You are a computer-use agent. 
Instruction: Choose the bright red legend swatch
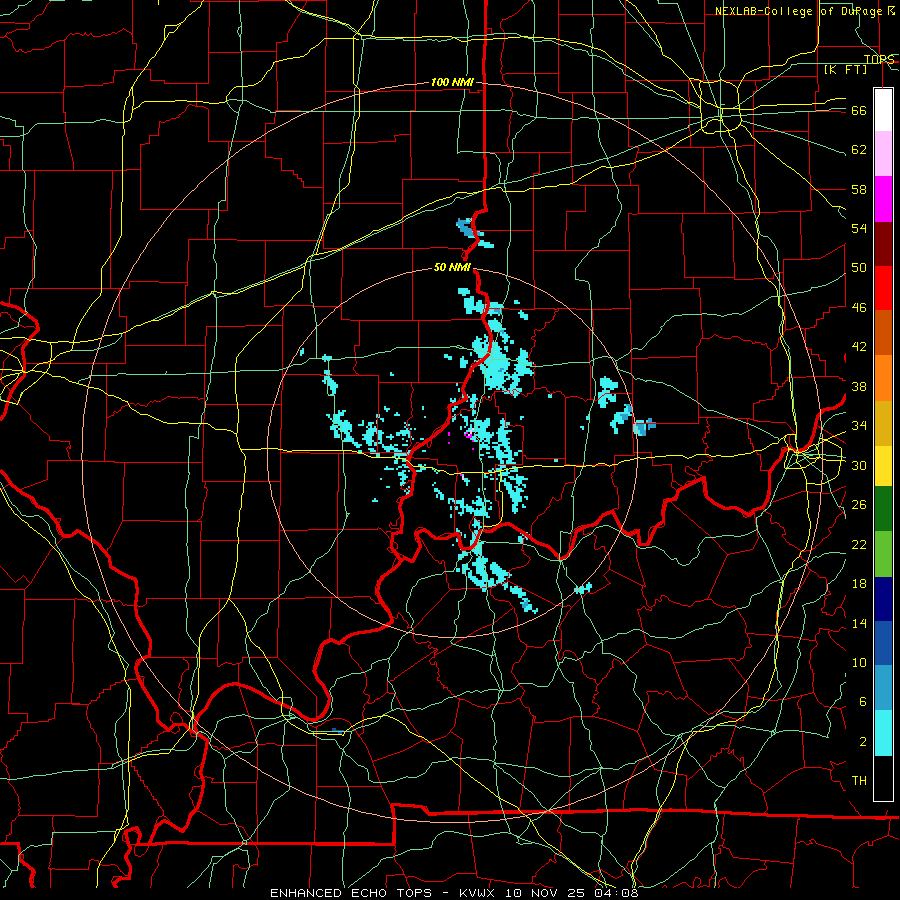coord(883,288)
